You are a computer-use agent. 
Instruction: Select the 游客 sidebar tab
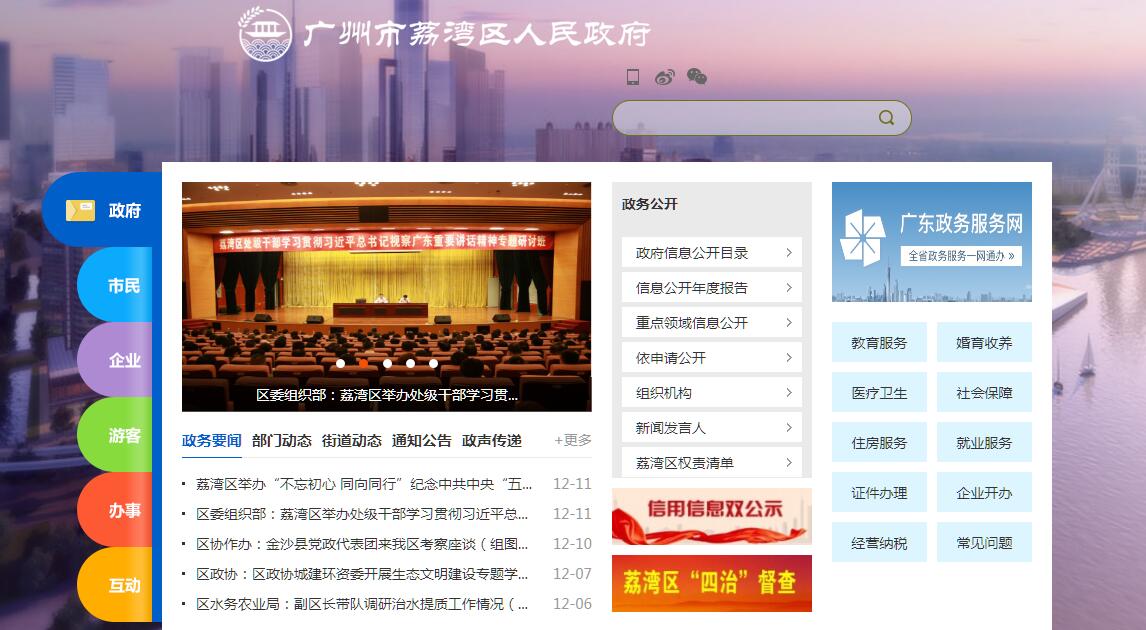(114, 436)
